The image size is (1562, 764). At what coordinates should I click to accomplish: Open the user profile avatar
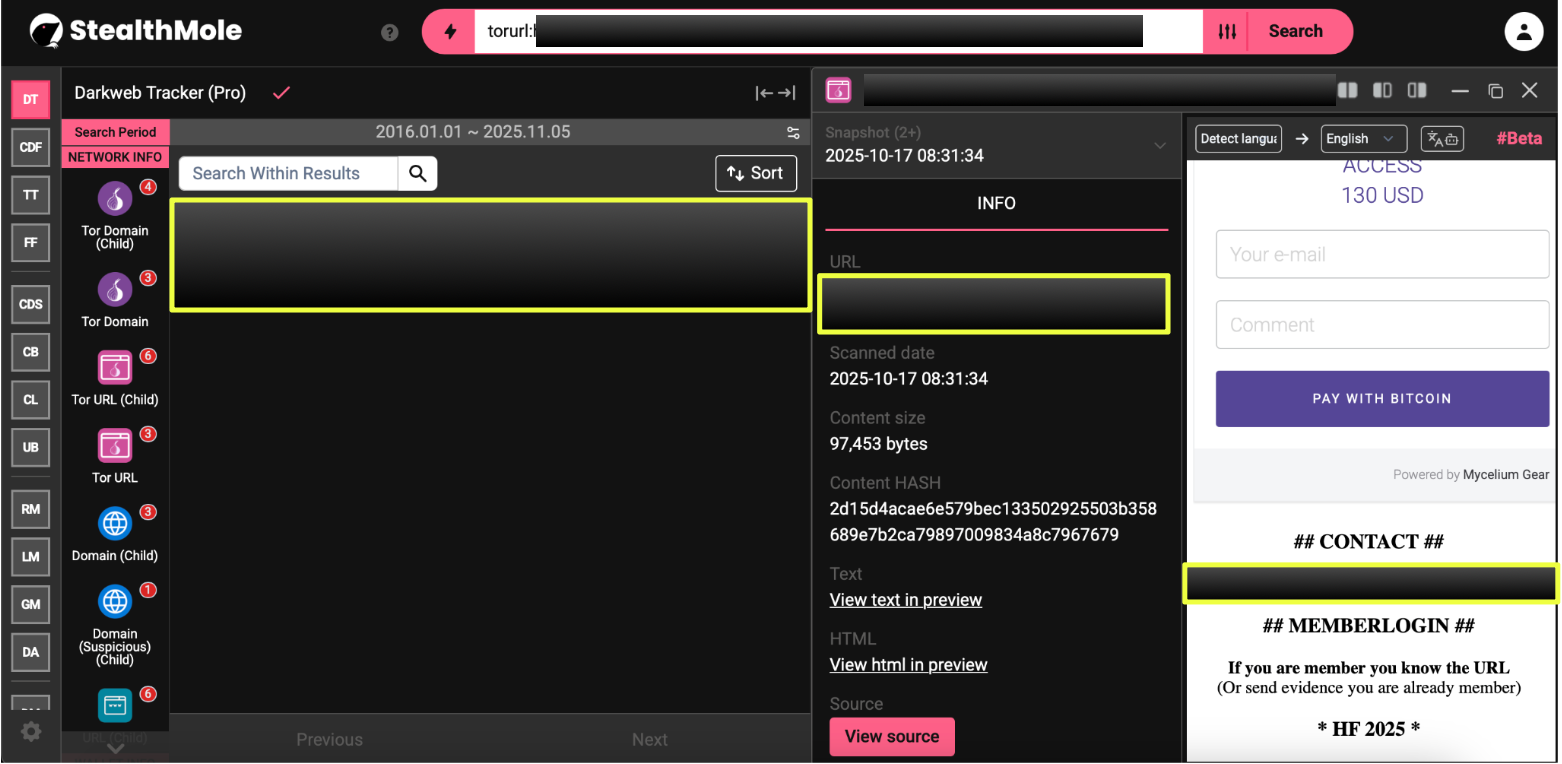click(x=1523, y=32)
